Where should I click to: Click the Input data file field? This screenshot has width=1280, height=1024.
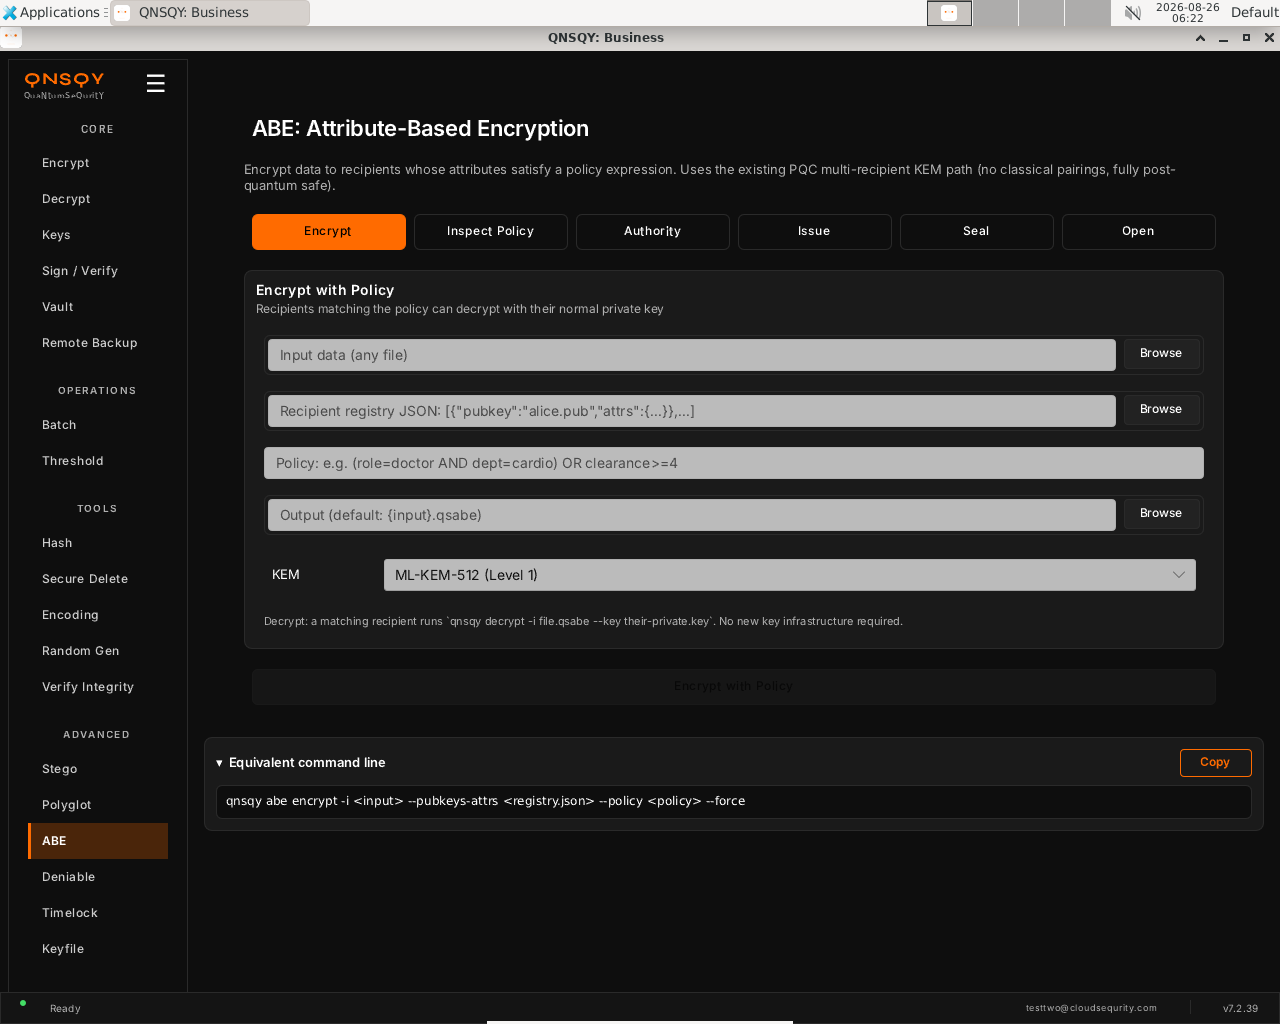692,355
